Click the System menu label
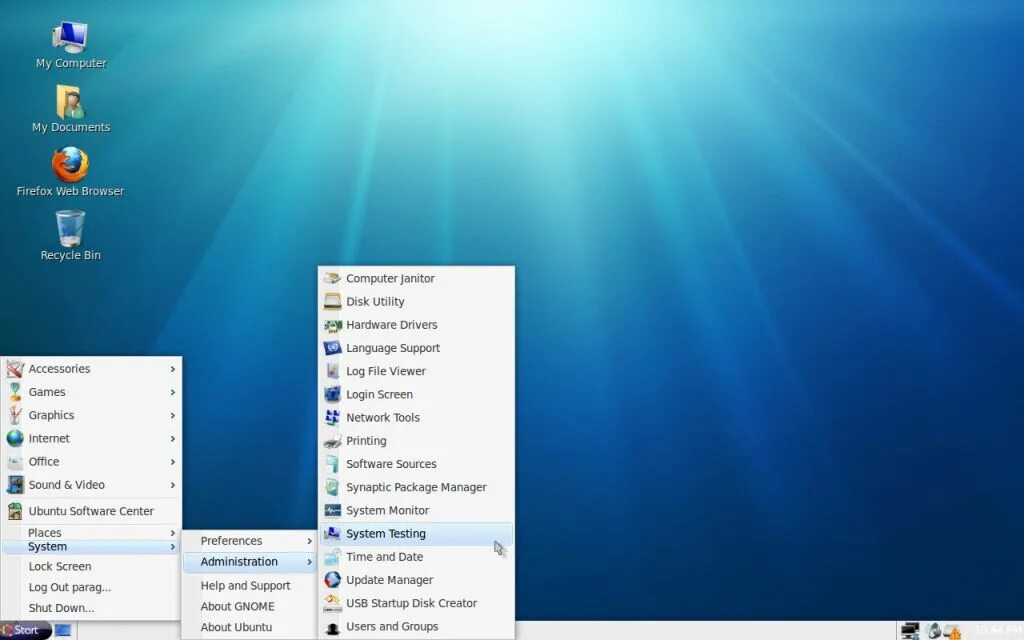Screen dimensions: 1024x640 coord(47,547)
